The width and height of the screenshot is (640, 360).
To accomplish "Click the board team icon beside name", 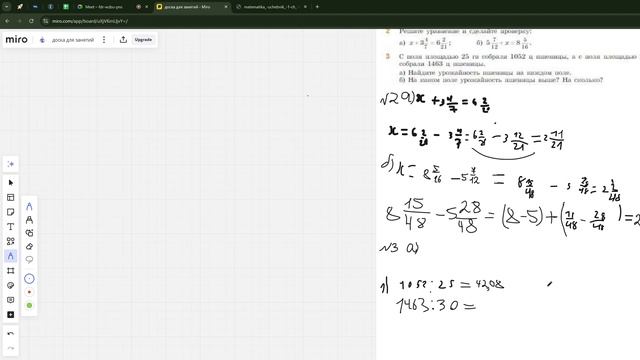I will pyautogui.click(x=42, y=40).
